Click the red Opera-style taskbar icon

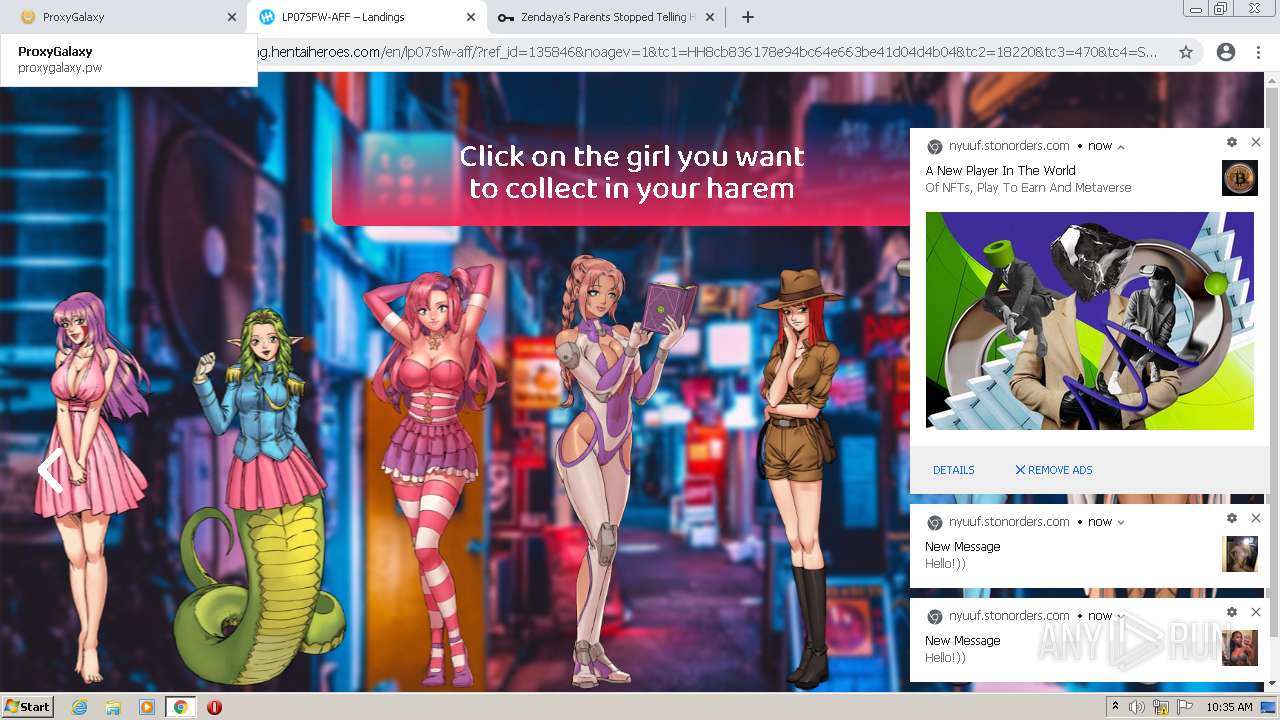(x=214, y=707)
